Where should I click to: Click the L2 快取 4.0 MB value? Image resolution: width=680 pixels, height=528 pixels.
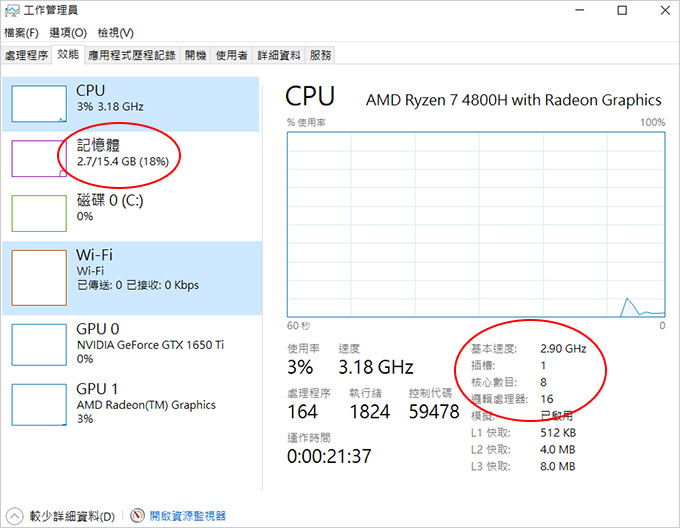click(x=558, y=450)
